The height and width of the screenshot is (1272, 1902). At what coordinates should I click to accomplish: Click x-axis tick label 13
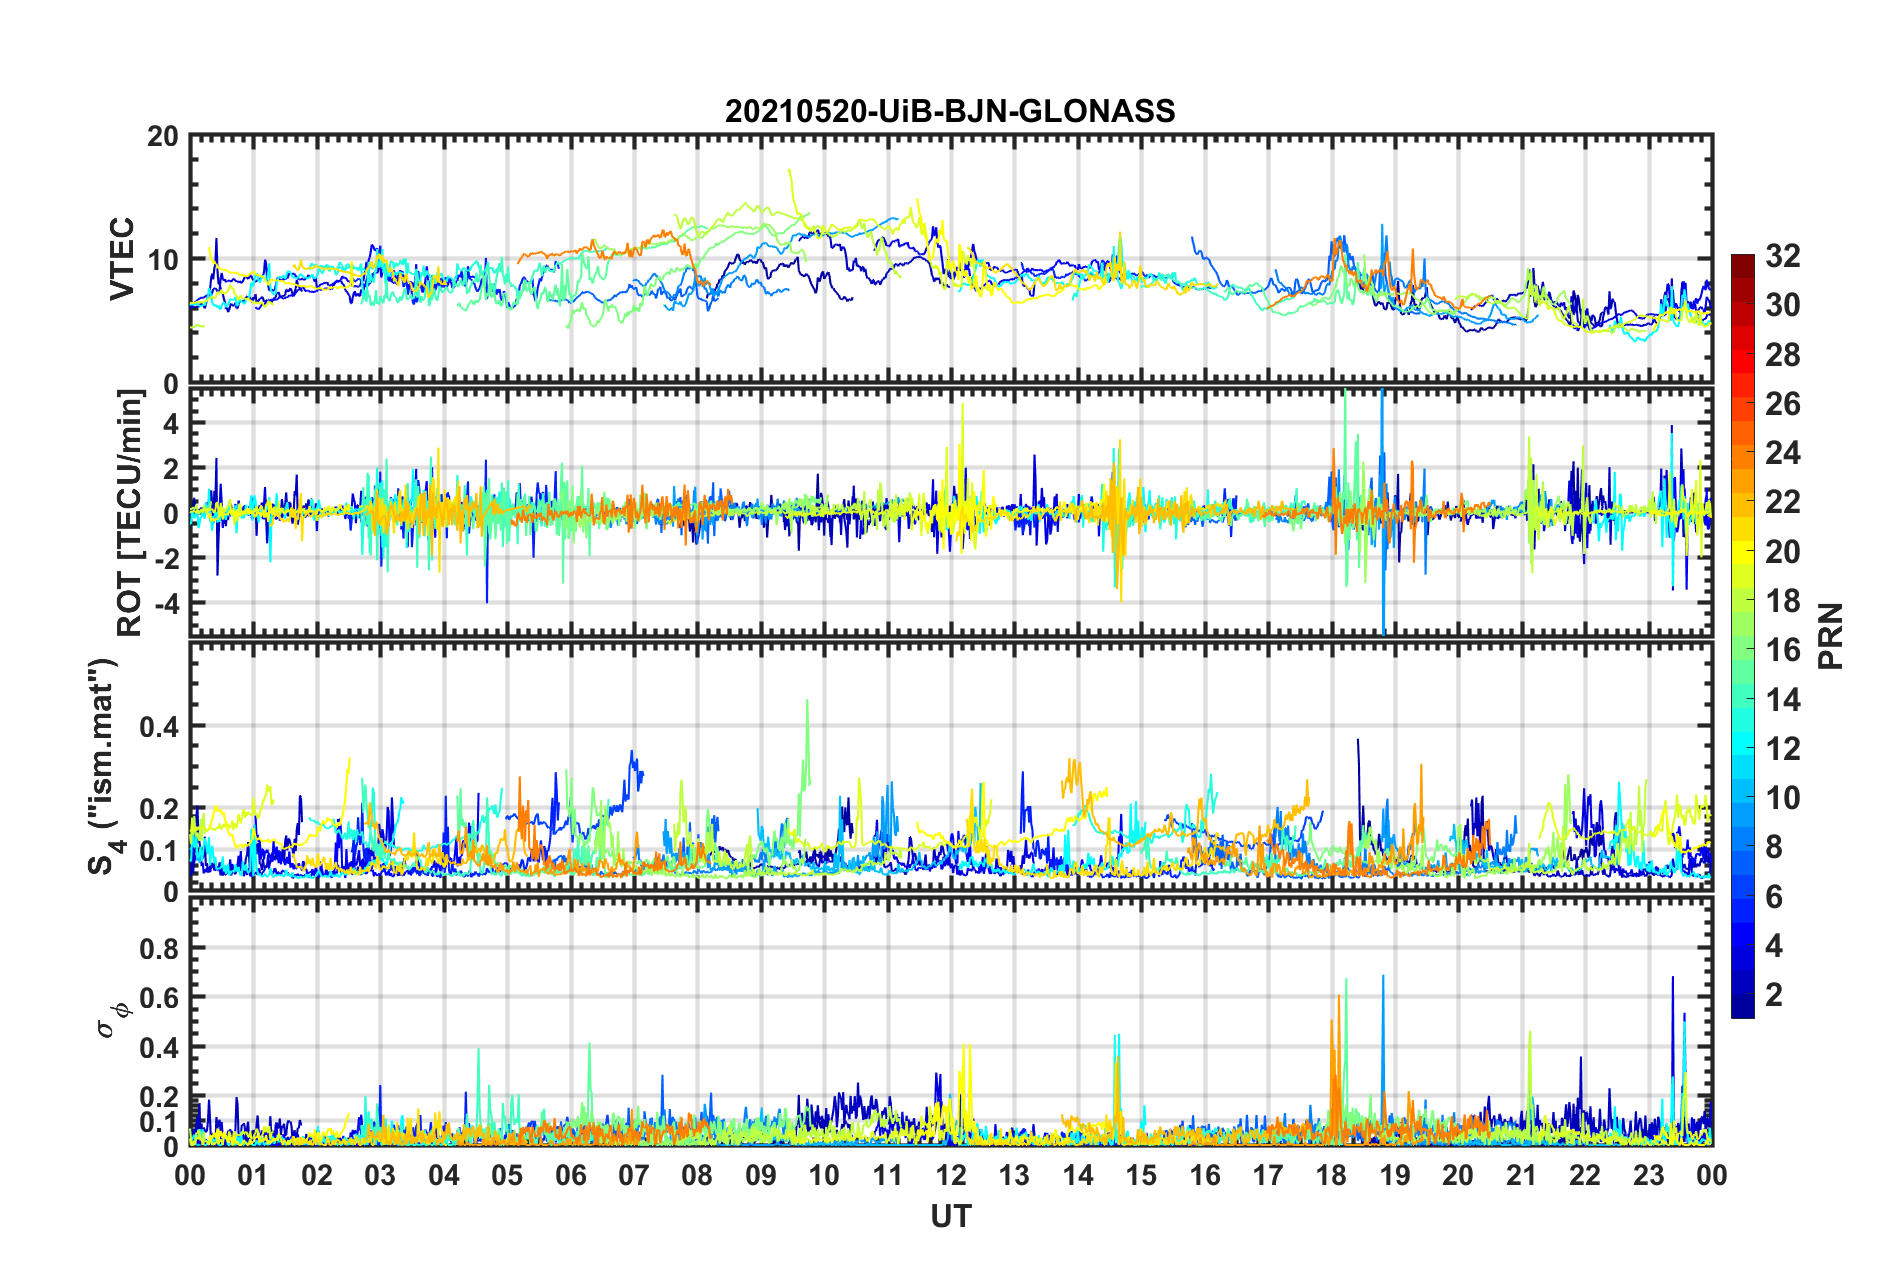[1014, 1175]
